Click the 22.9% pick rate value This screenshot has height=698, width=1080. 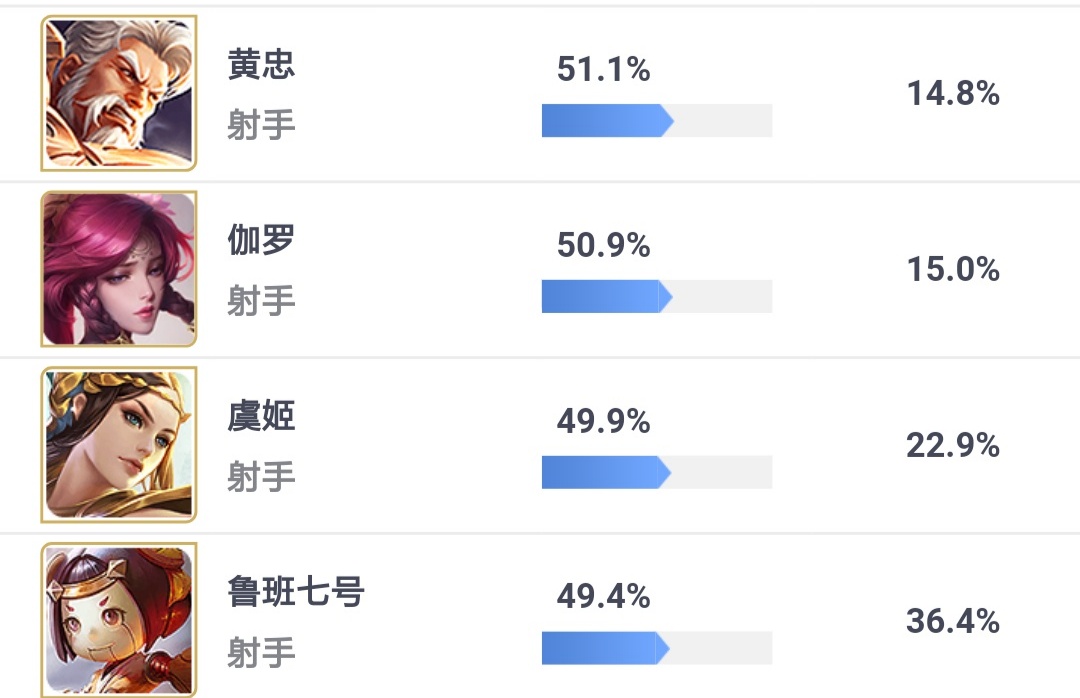tap(953, 446)
